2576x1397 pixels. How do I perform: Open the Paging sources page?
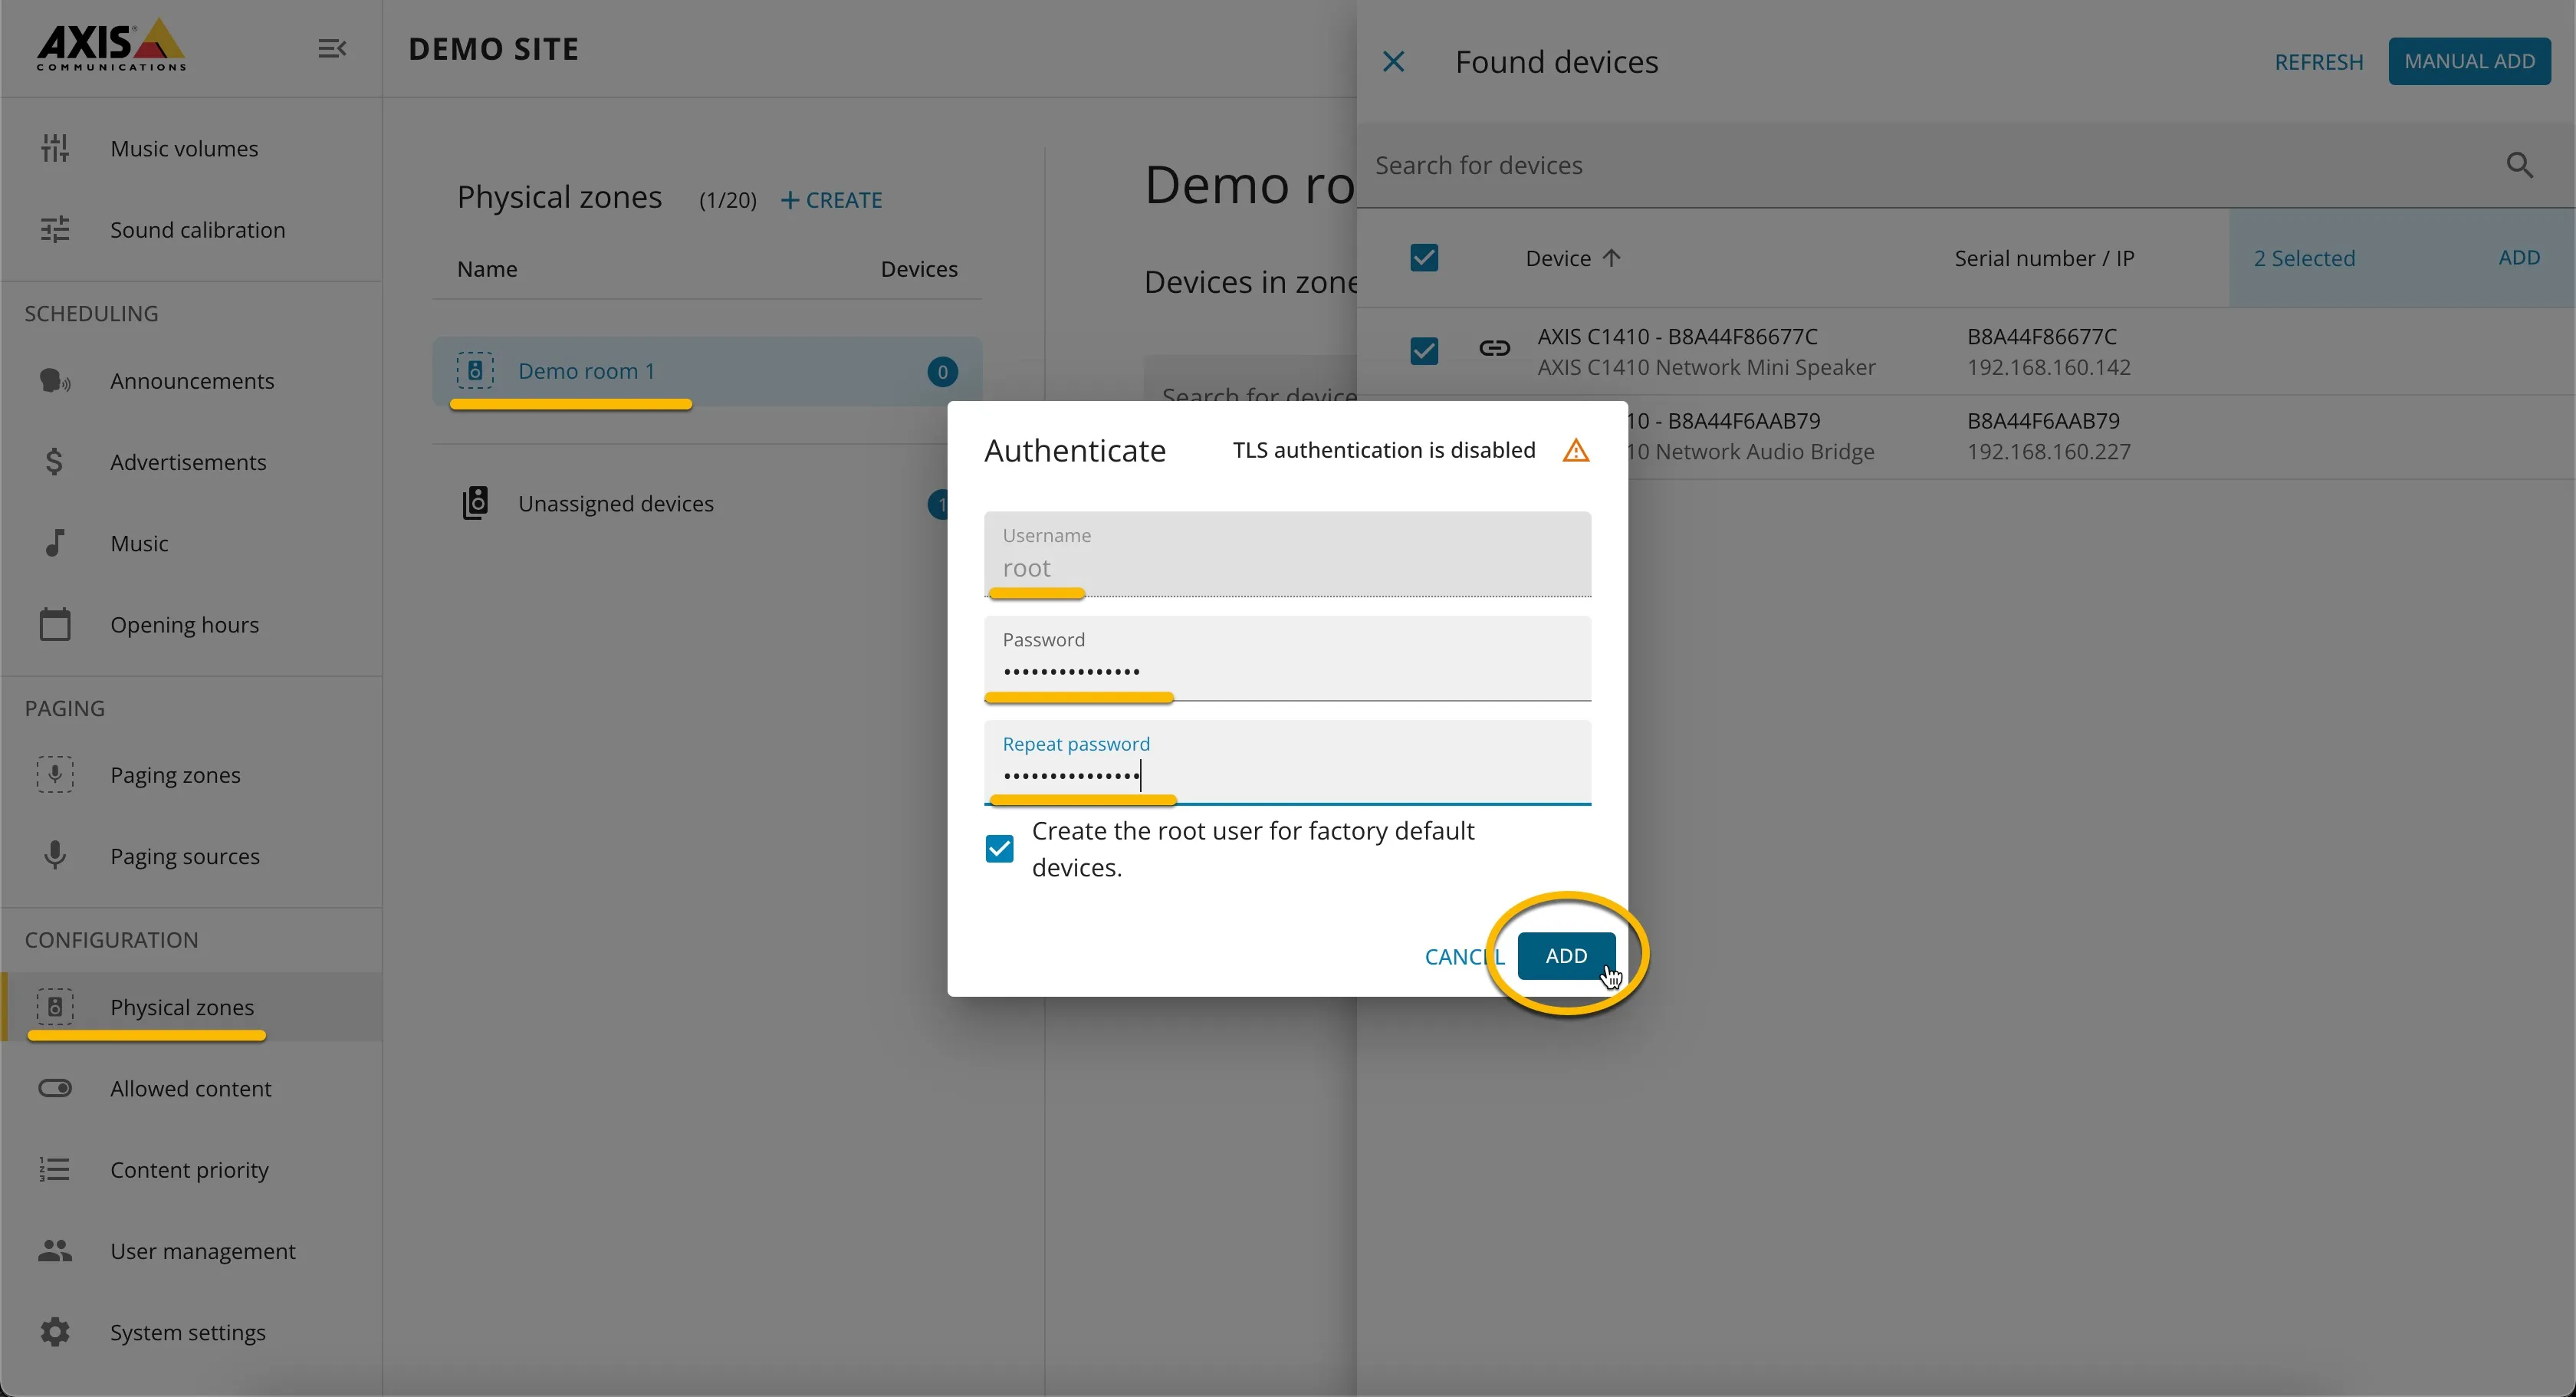coord(185,856)
